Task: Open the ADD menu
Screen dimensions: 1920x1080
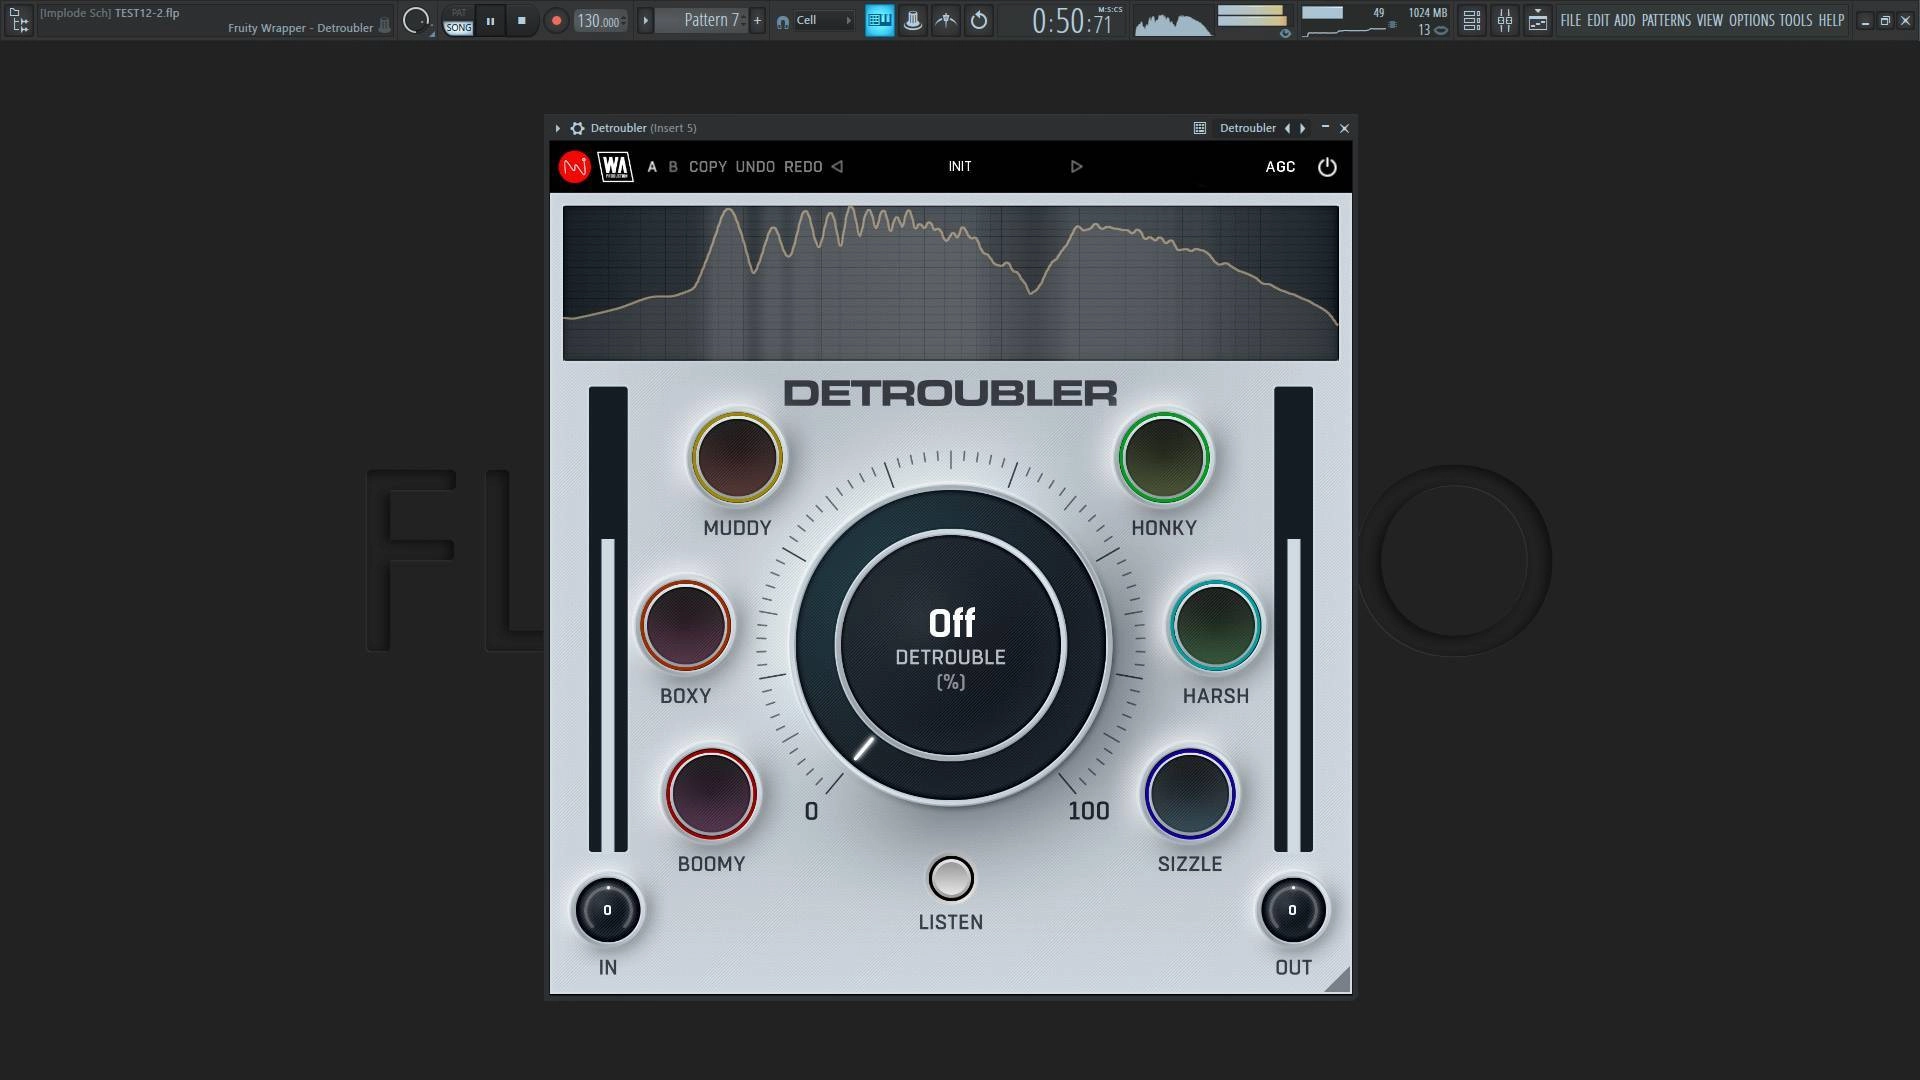Action: [x=1625, y=20]
